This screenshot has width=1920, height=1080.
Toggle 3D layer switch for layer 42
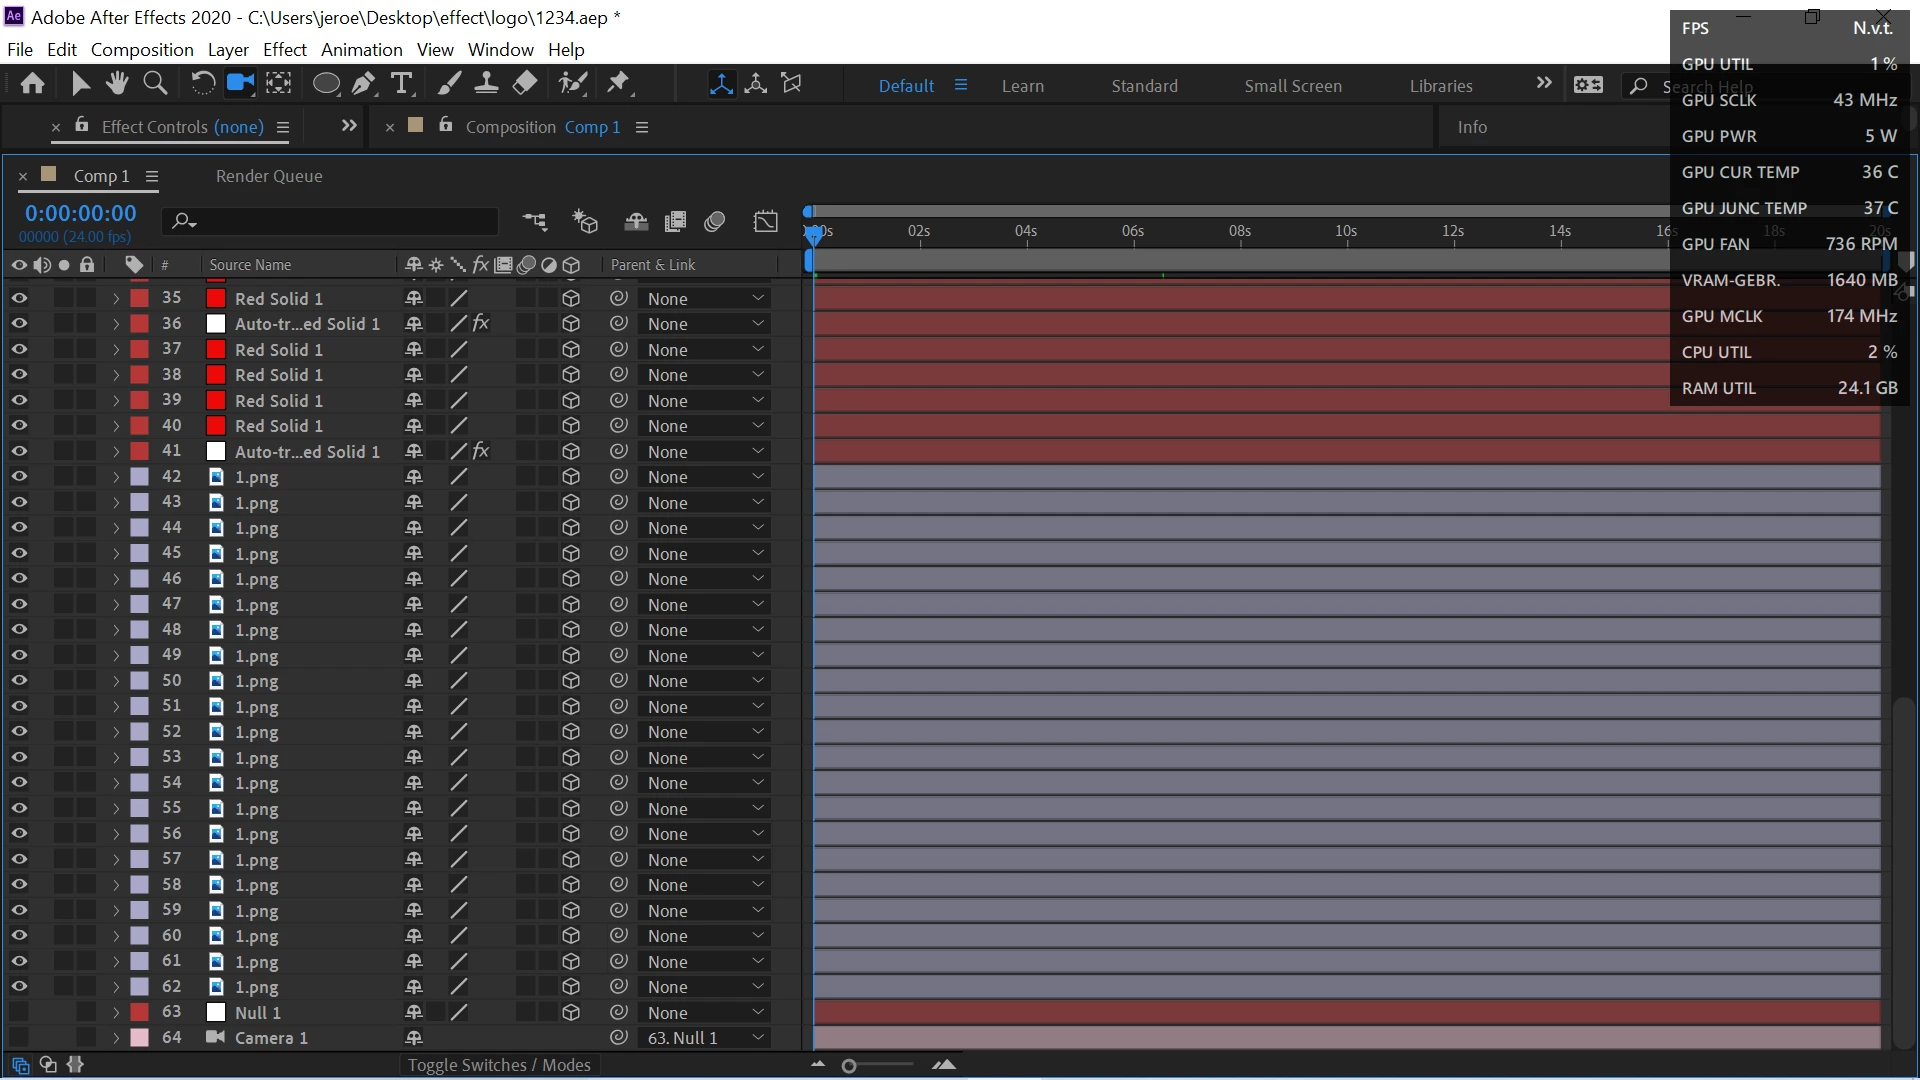point(571,477)
